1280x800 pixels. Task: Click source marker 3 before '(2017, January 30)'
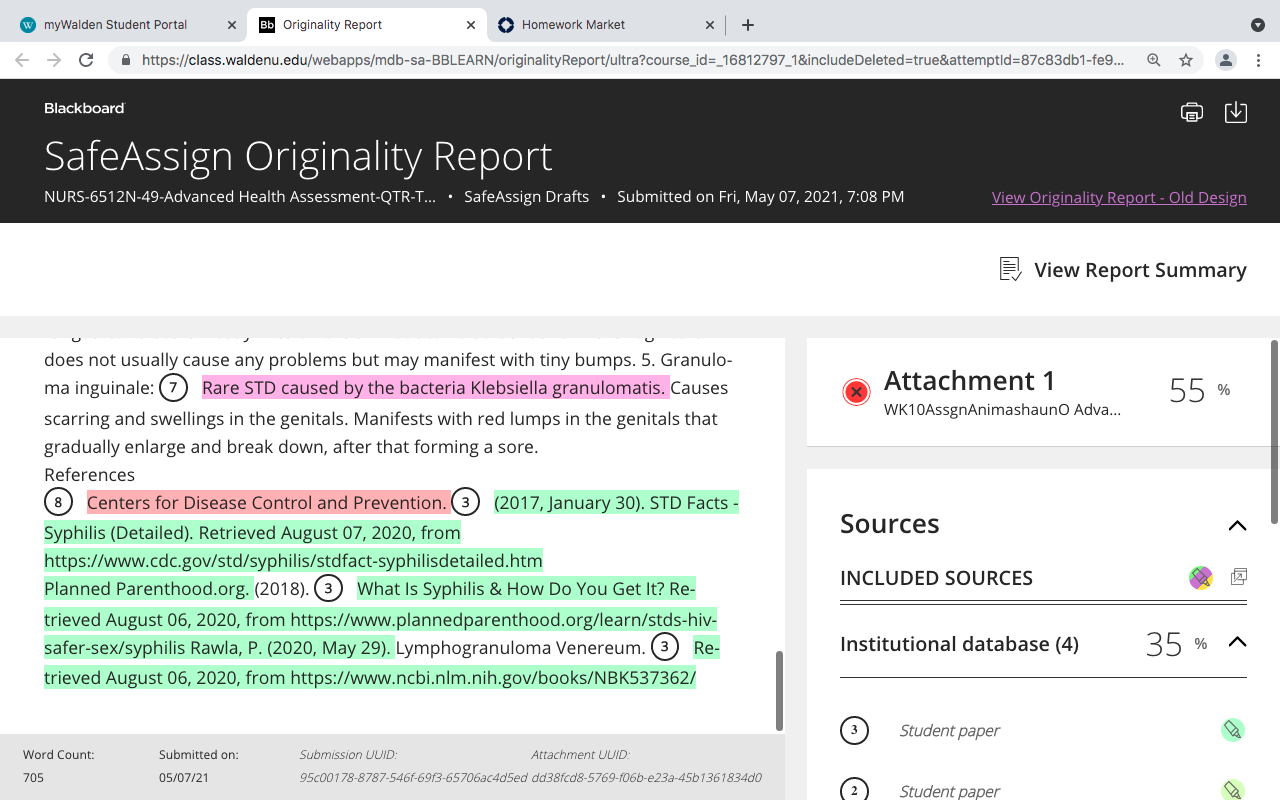point(466,502)
